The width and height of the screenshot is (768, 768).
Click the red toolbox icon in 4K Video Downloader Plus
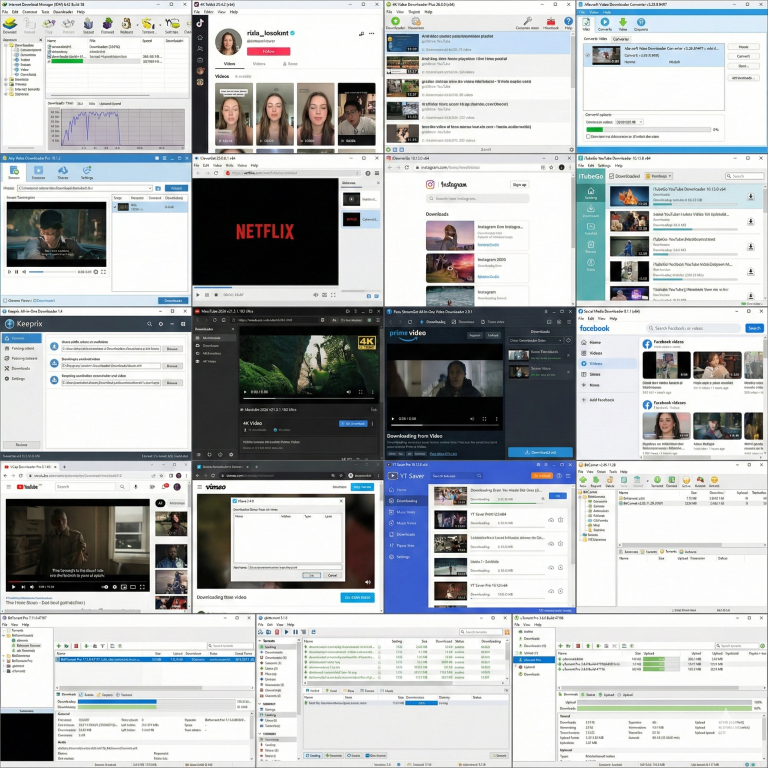tap(551, 22)
